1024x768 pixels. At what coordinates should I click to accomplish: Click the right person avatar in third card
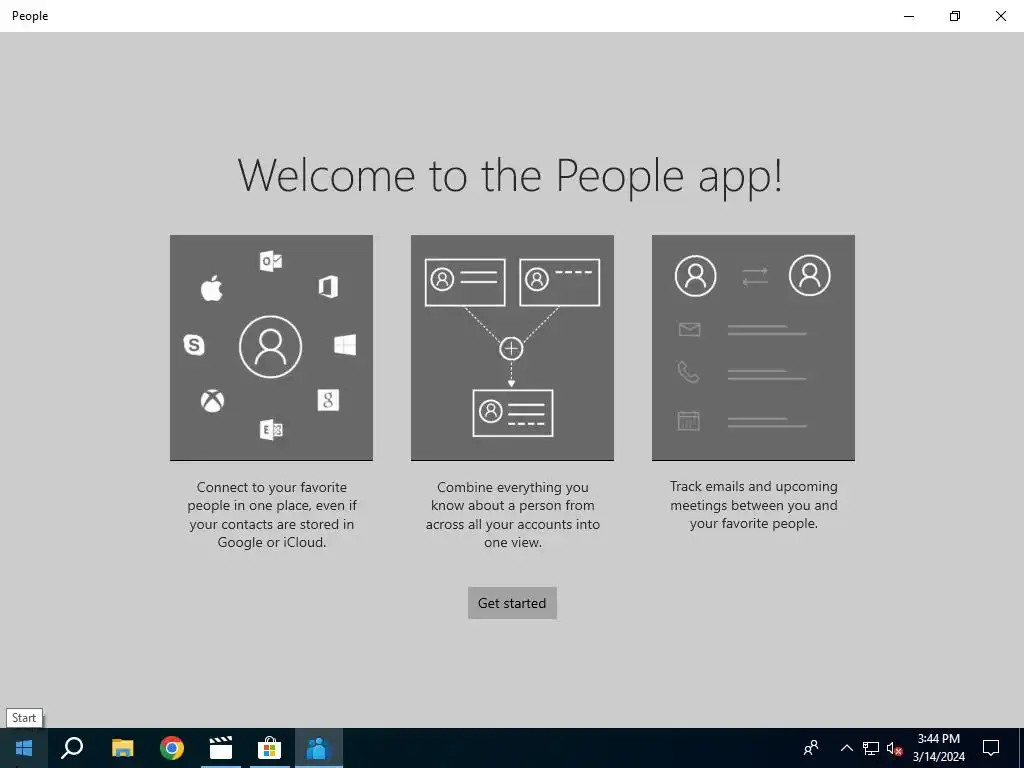click(810, 275)
